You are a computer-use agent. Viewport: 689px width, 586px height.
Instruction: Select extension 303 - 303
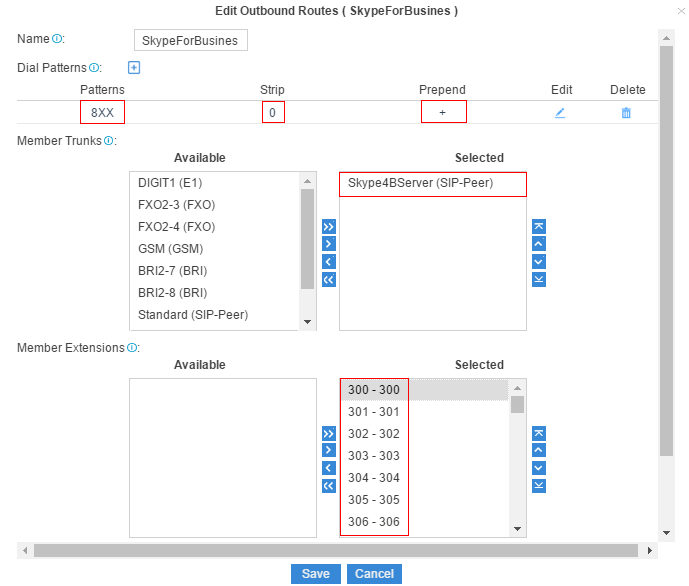(424, 456)
